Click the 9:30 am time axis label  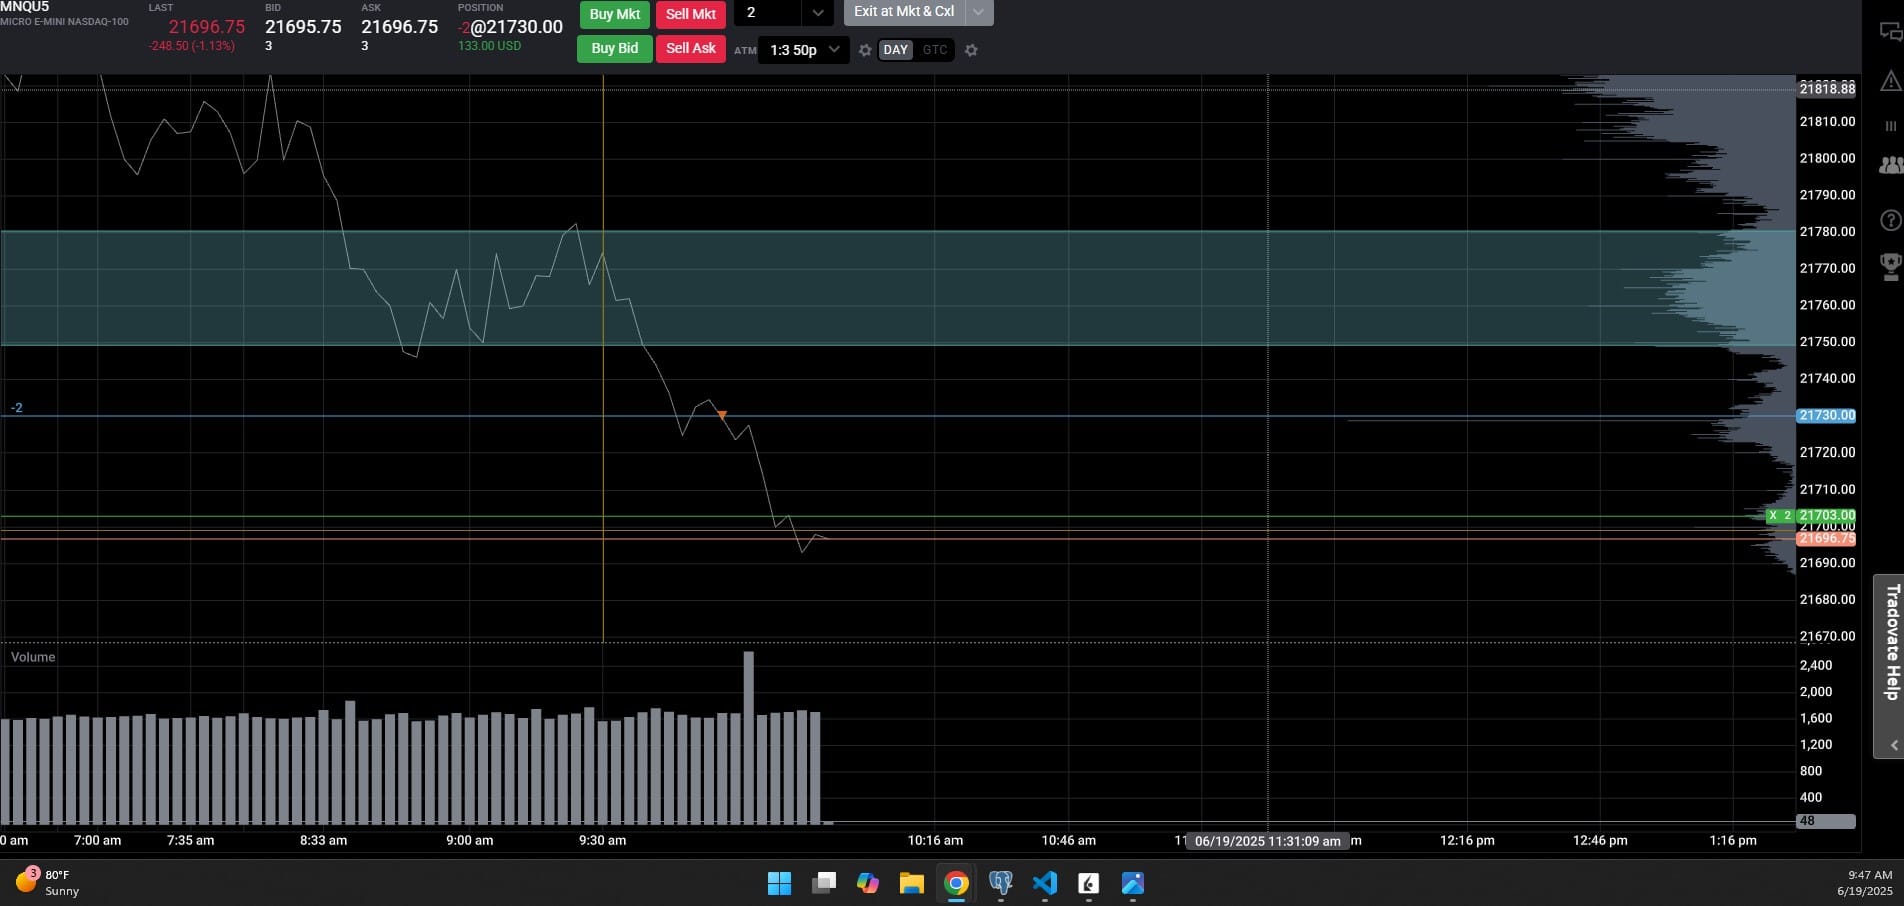point(602,840)
